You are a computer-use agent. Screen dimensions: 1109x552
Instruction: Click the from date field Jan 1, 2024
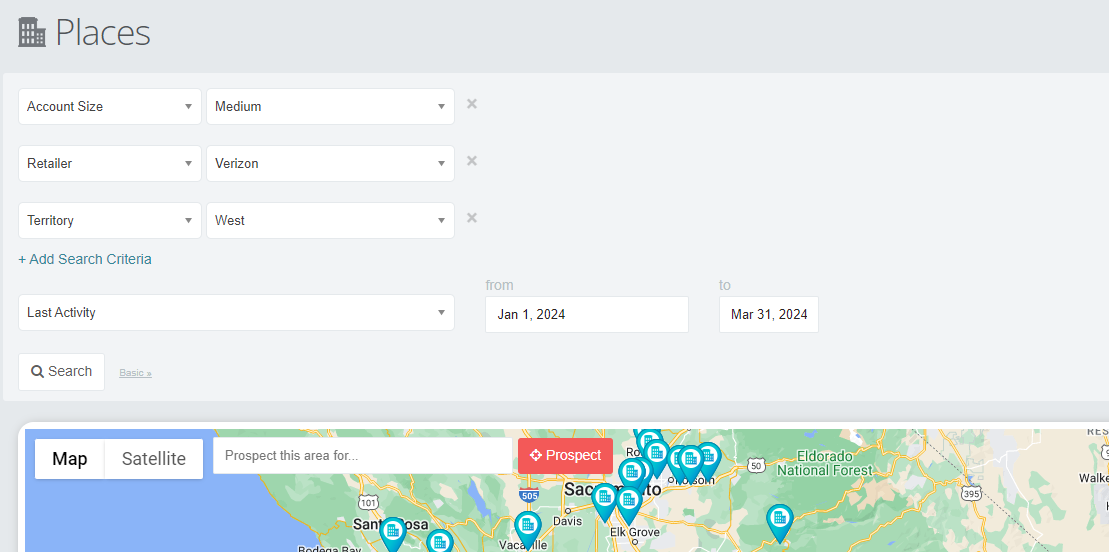click(x=586, y=314)
